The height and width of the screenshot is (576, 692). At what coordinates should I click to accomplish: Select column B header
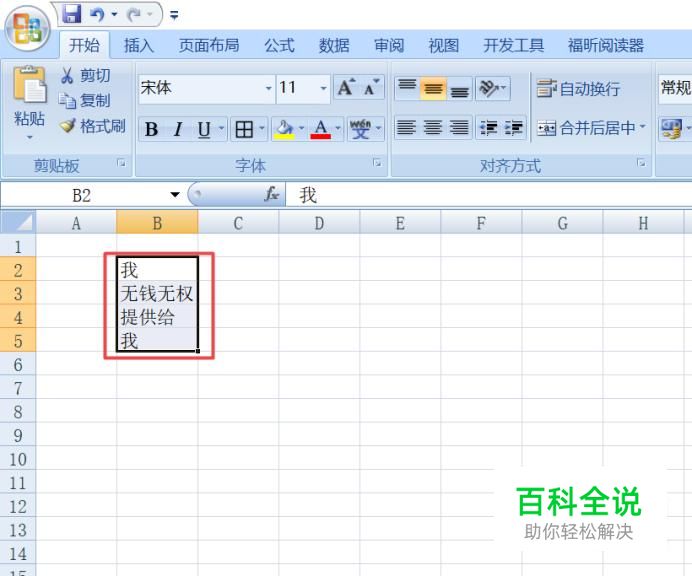pos(157,223)
